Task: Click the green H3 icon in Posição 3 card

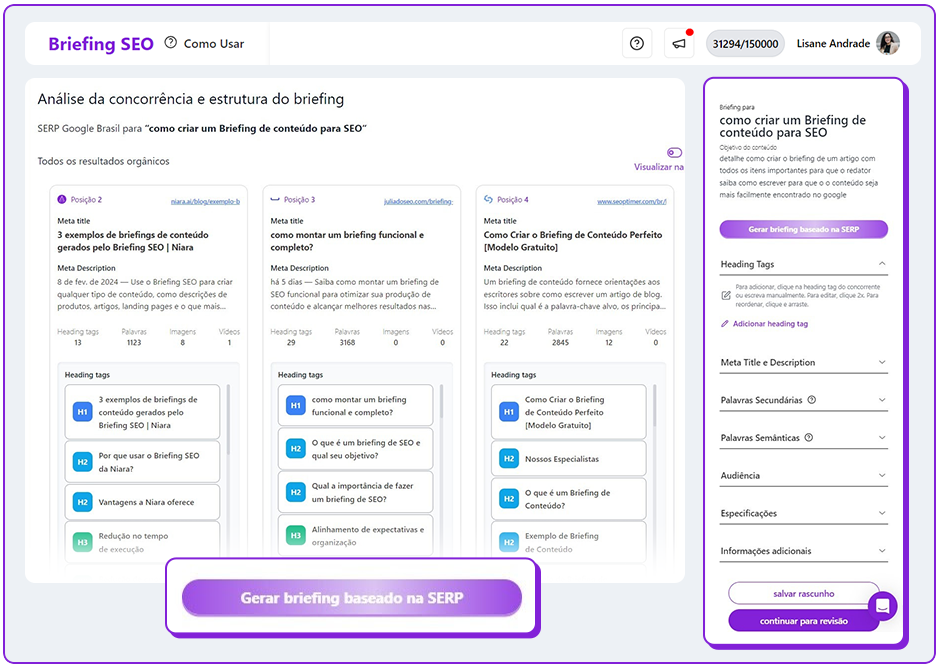Action: (x=295, y=537)
